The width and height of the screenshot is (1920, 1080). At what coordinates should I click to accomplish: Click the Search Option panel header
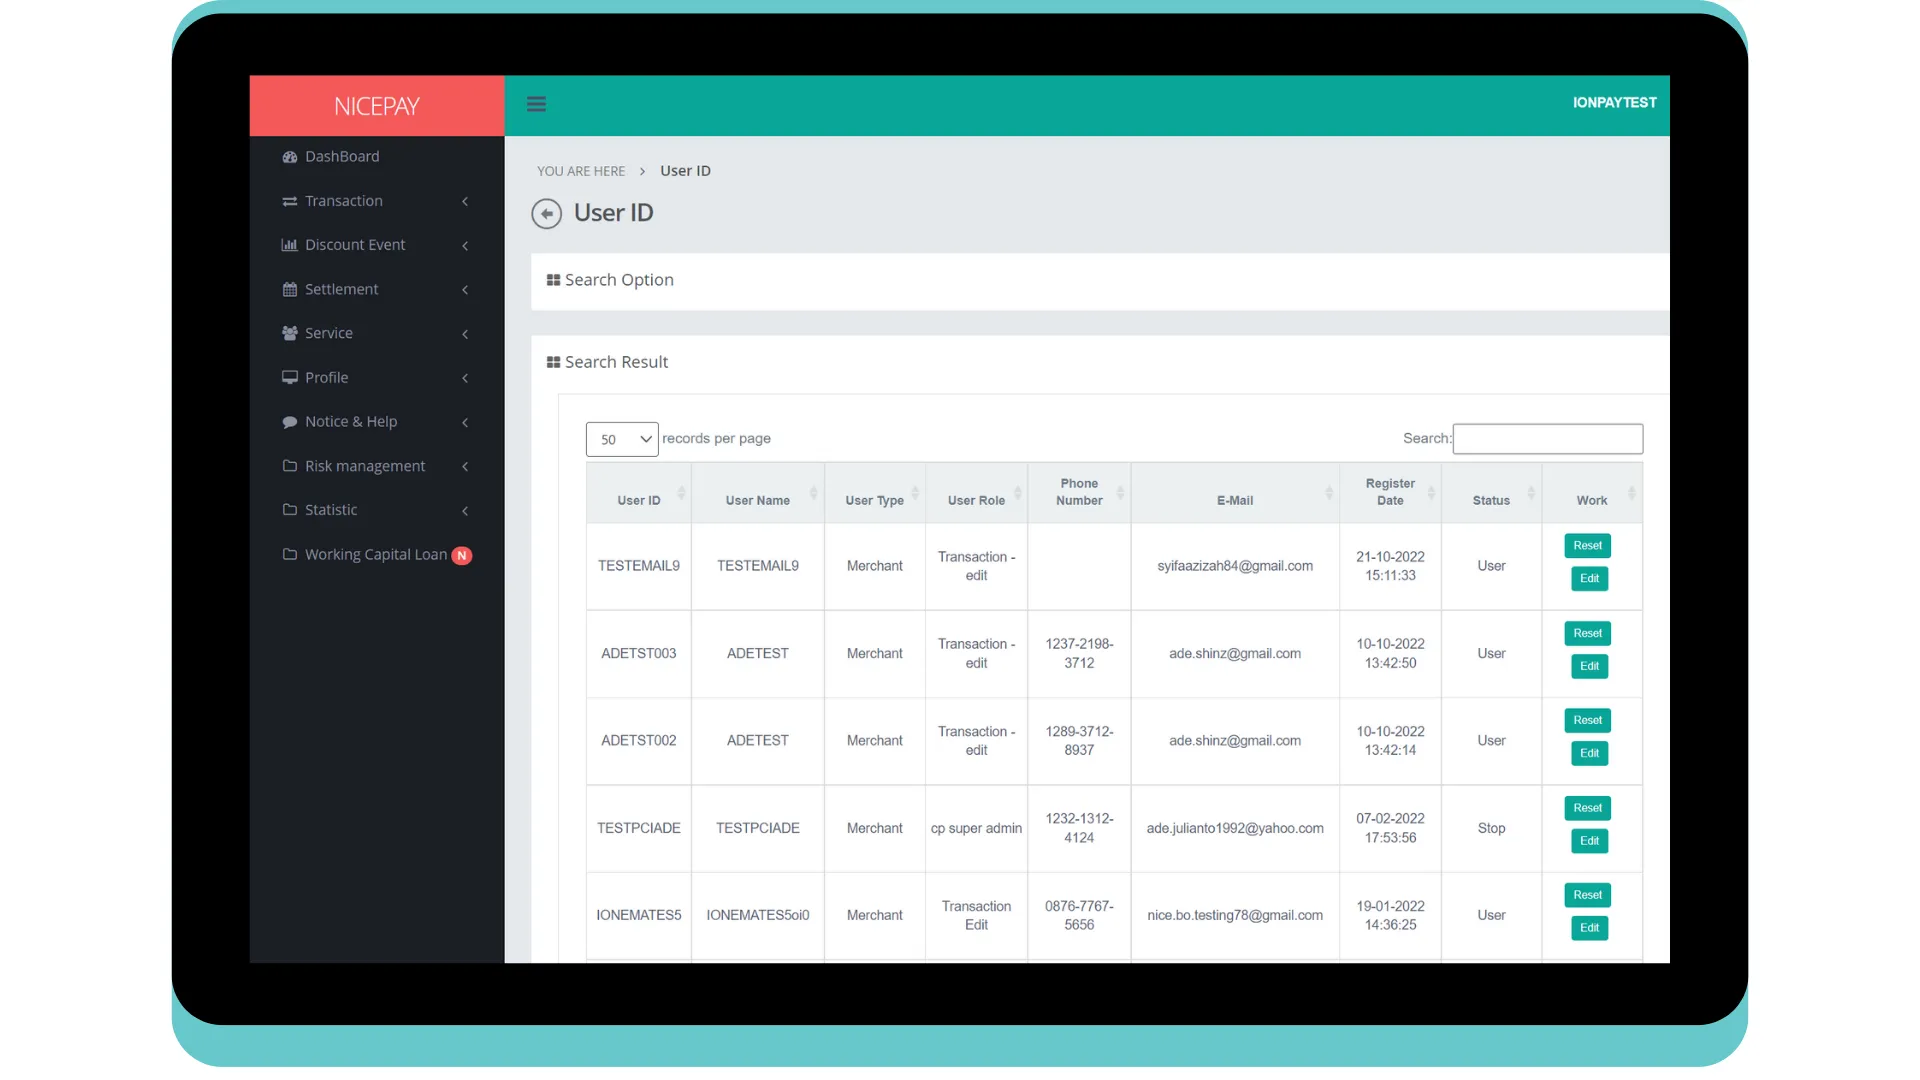pos(1100,281)
